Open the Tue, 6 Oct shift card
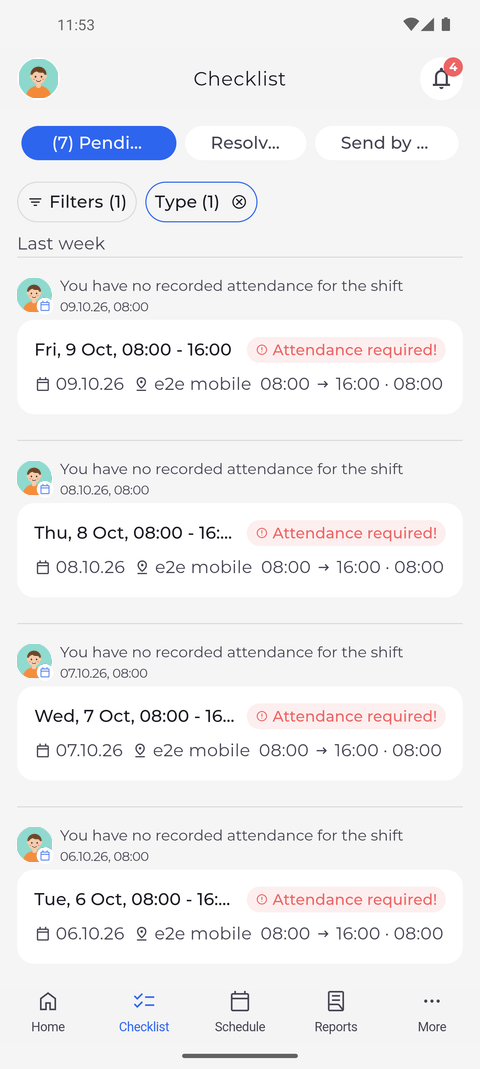Viewport: 480px width, 1069px height. point(240,916)
